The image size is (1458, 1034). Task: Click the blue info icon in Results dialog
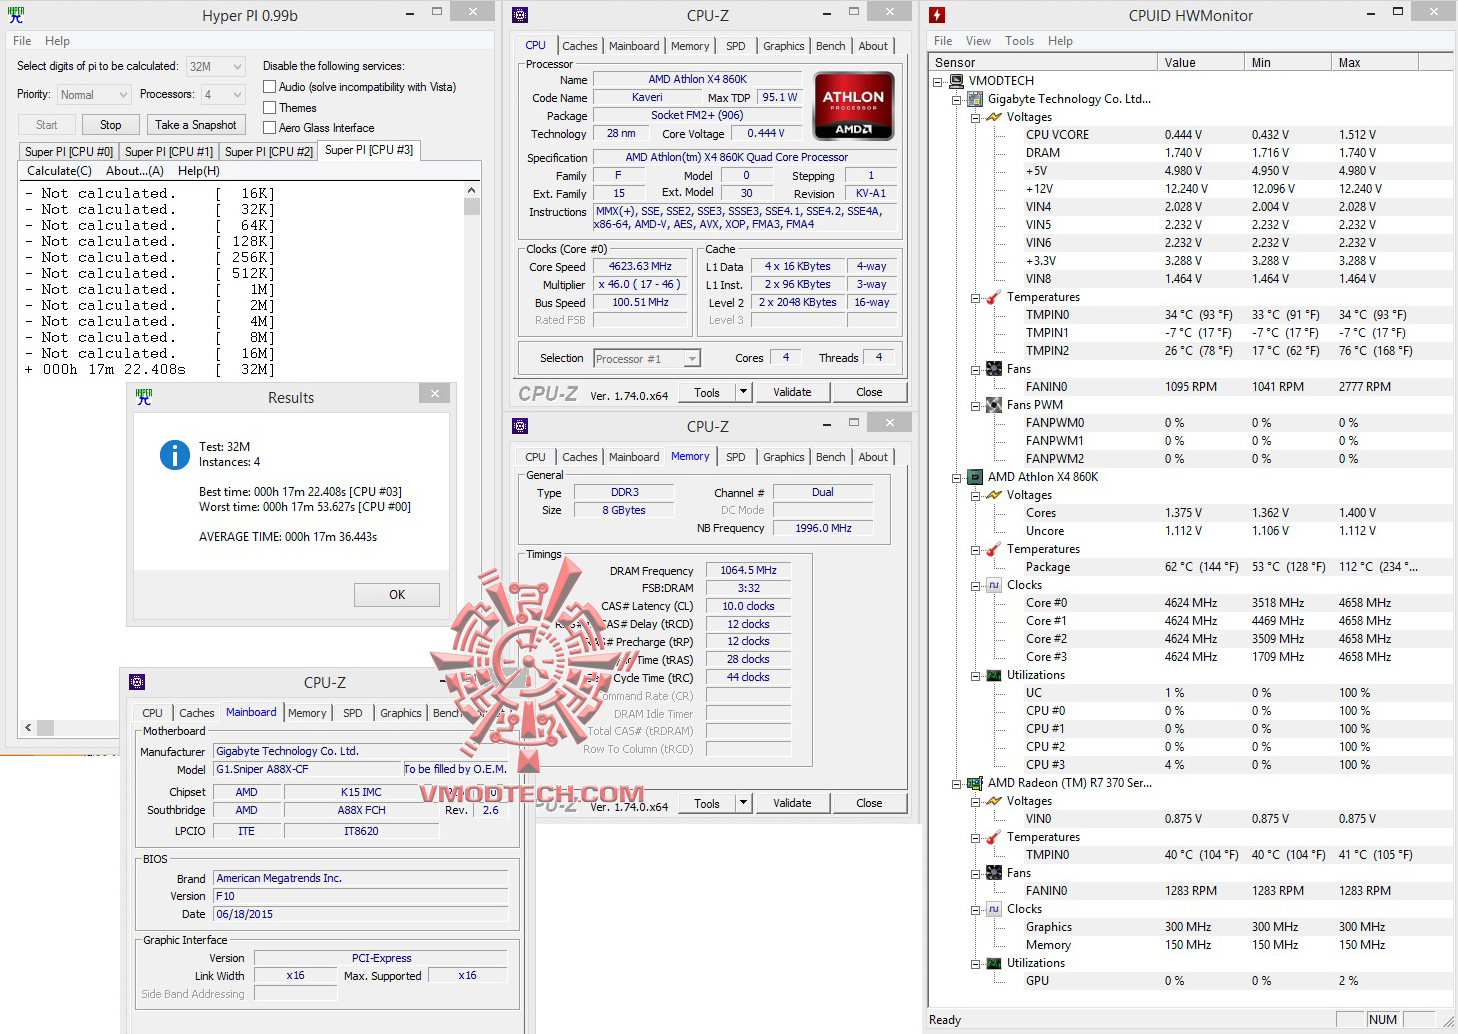pyautogui.click(x=175, y=455)
